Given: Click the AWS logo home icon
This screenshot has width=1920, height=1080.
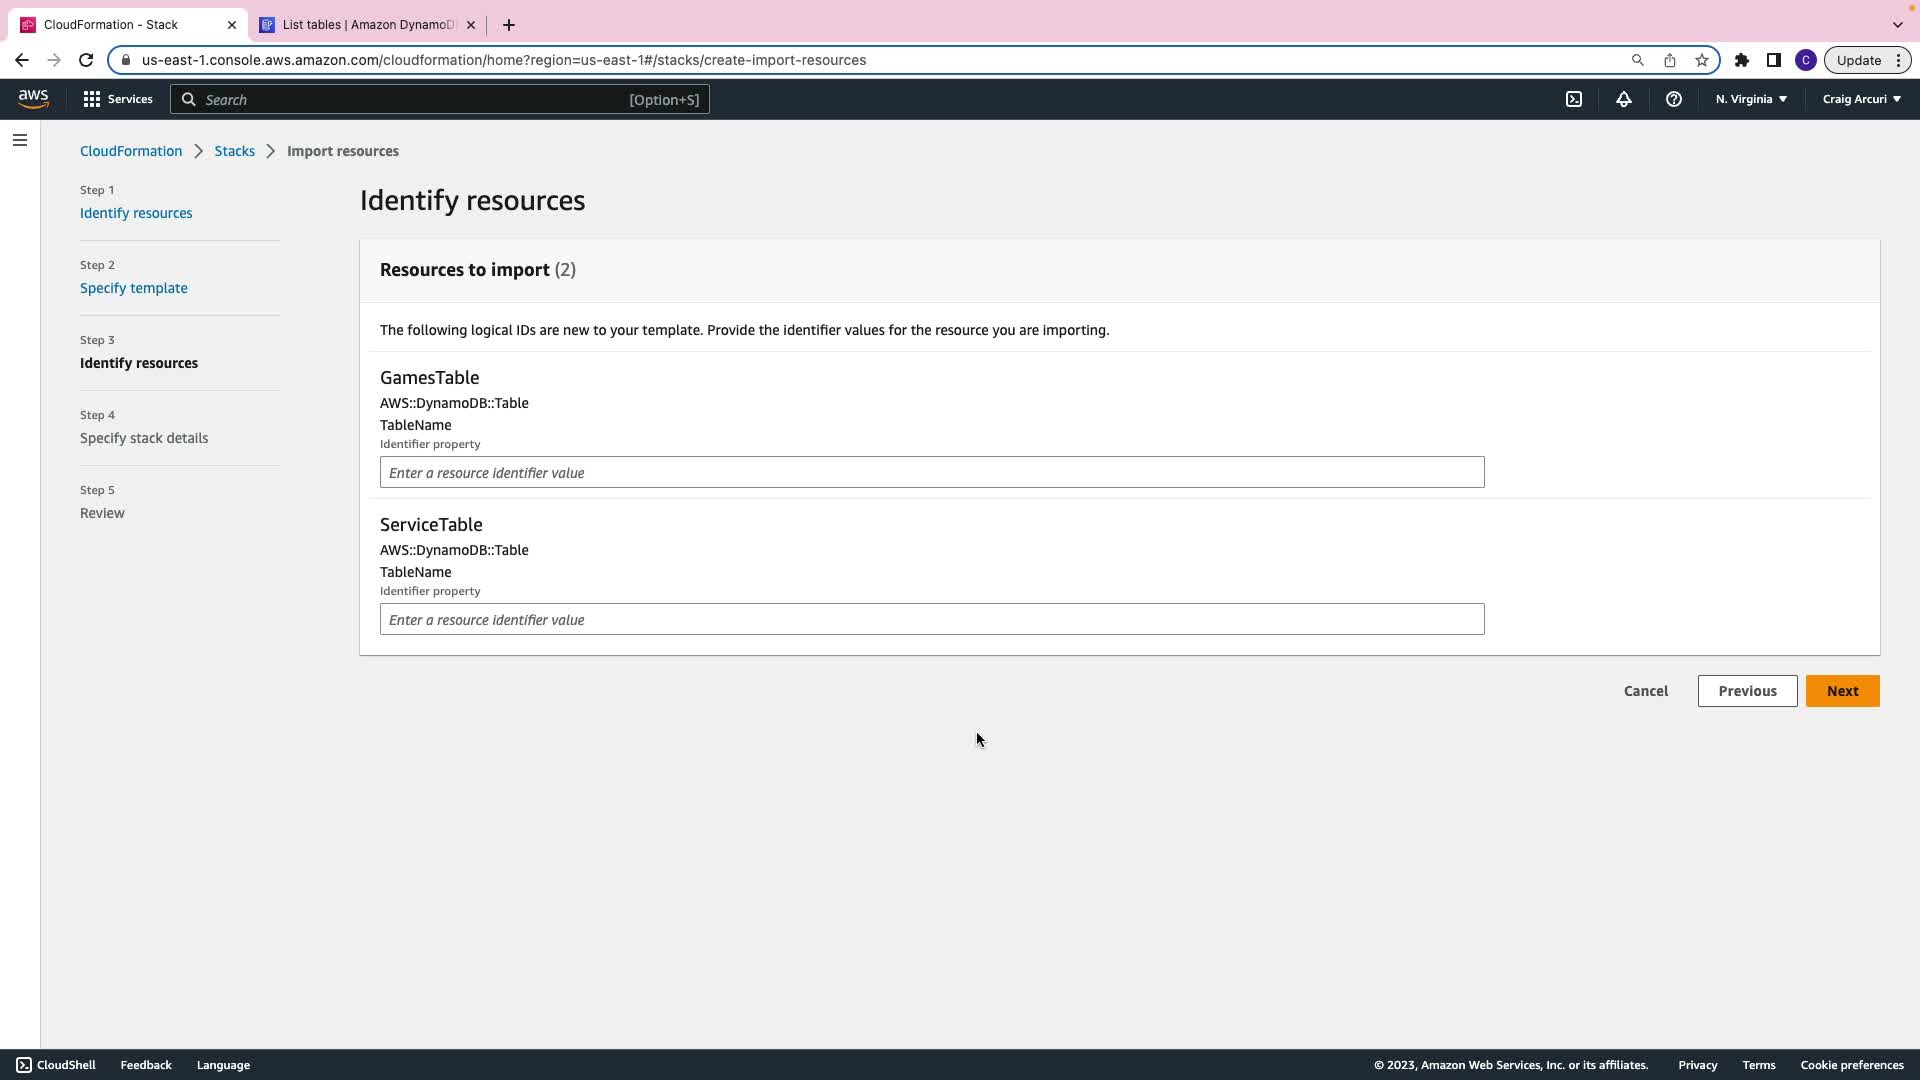Looking at the screenshot, I should click(x=33, y=98).
